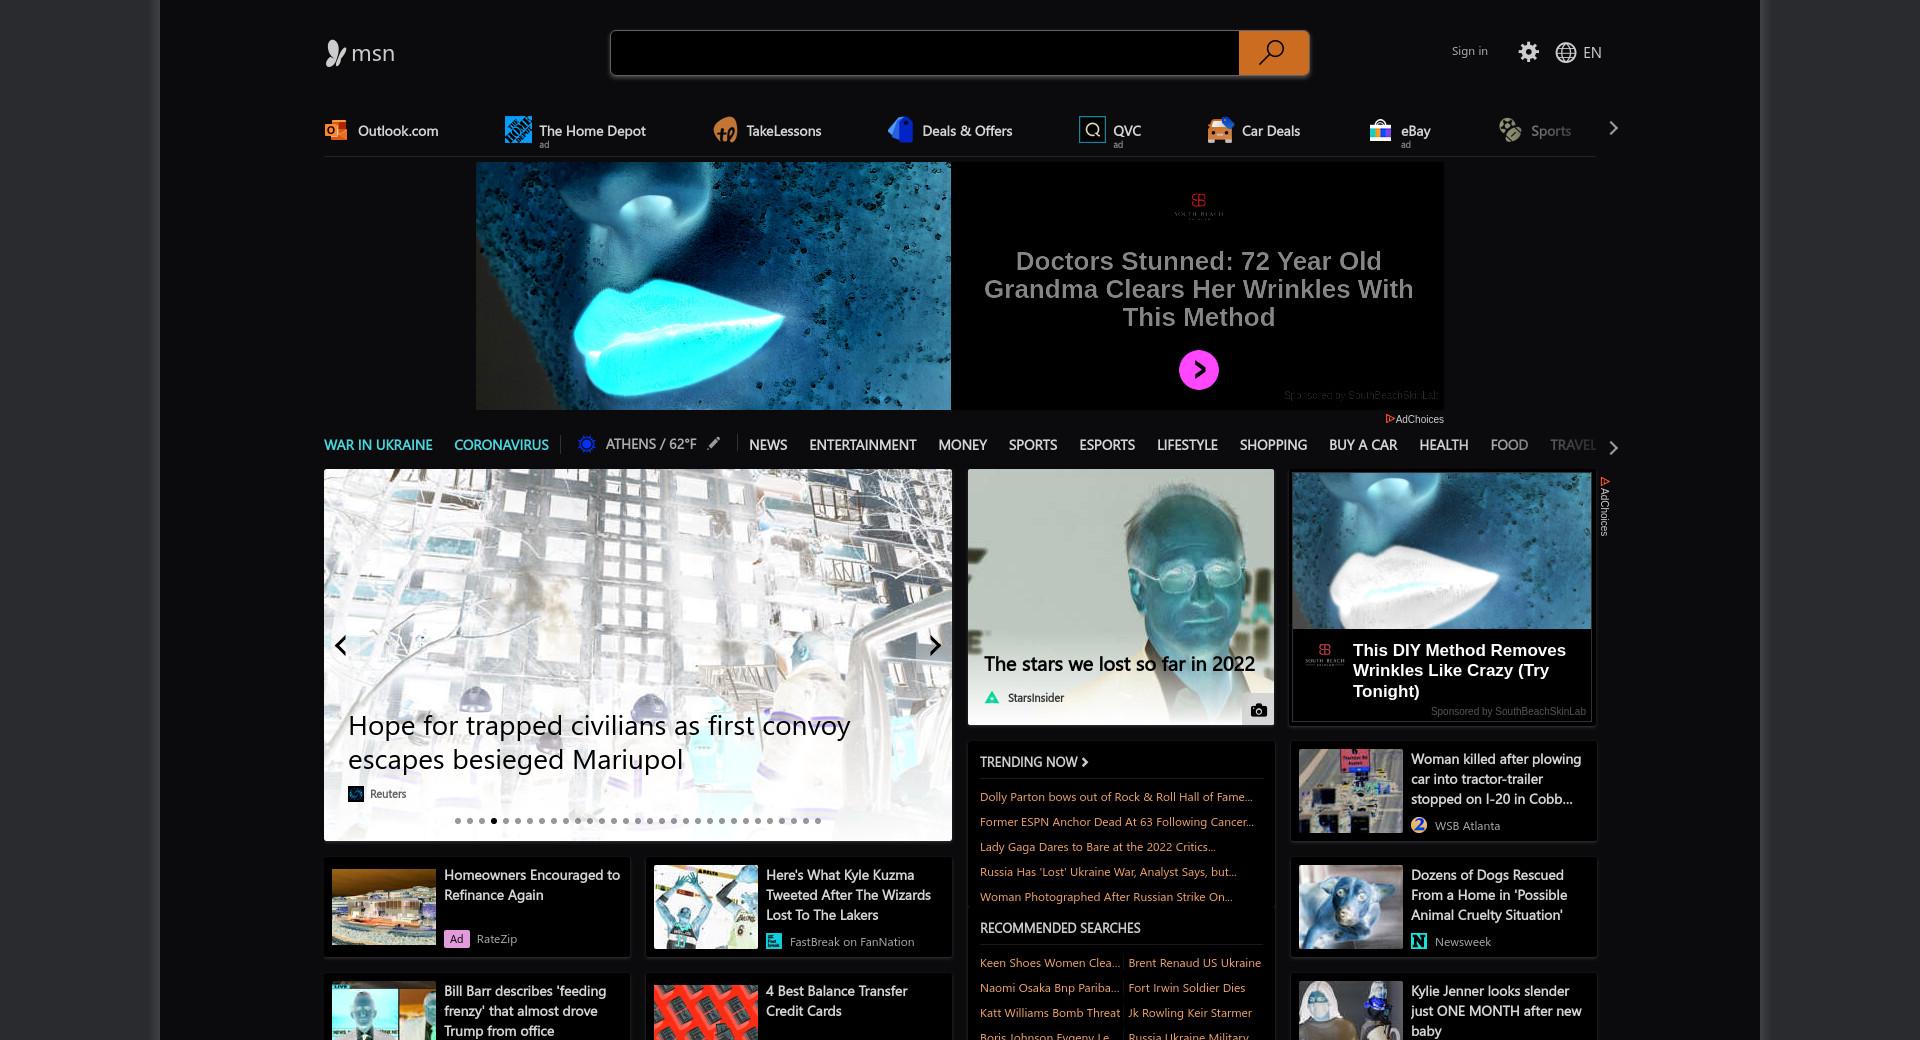Viewport: 1920px width, 1040px height.
Task: Click the AdChoices icon below banner ad
Action: [x=1390, y=419]
